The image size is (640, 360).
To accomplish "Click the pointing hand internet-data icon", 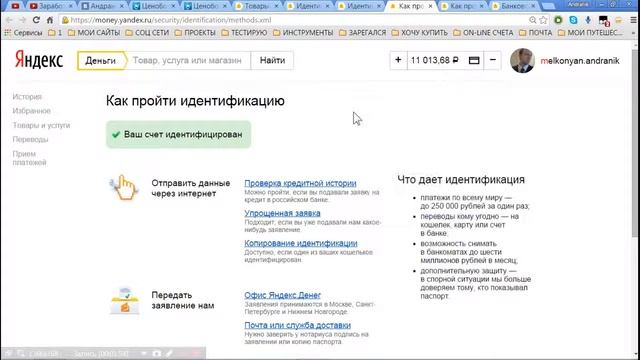I will click(x=124, y=187).
